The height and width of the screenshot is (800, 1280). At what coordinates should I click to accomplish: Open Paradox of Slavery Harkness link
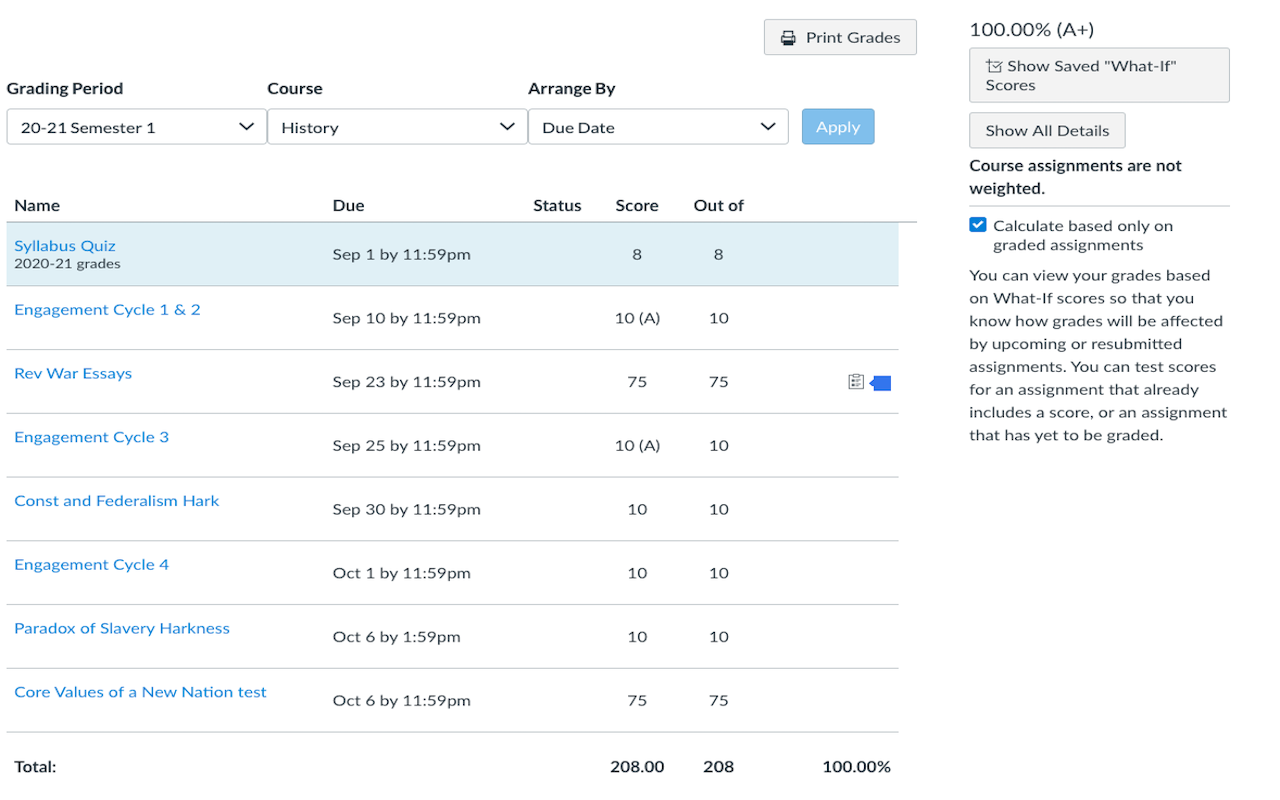122,629
